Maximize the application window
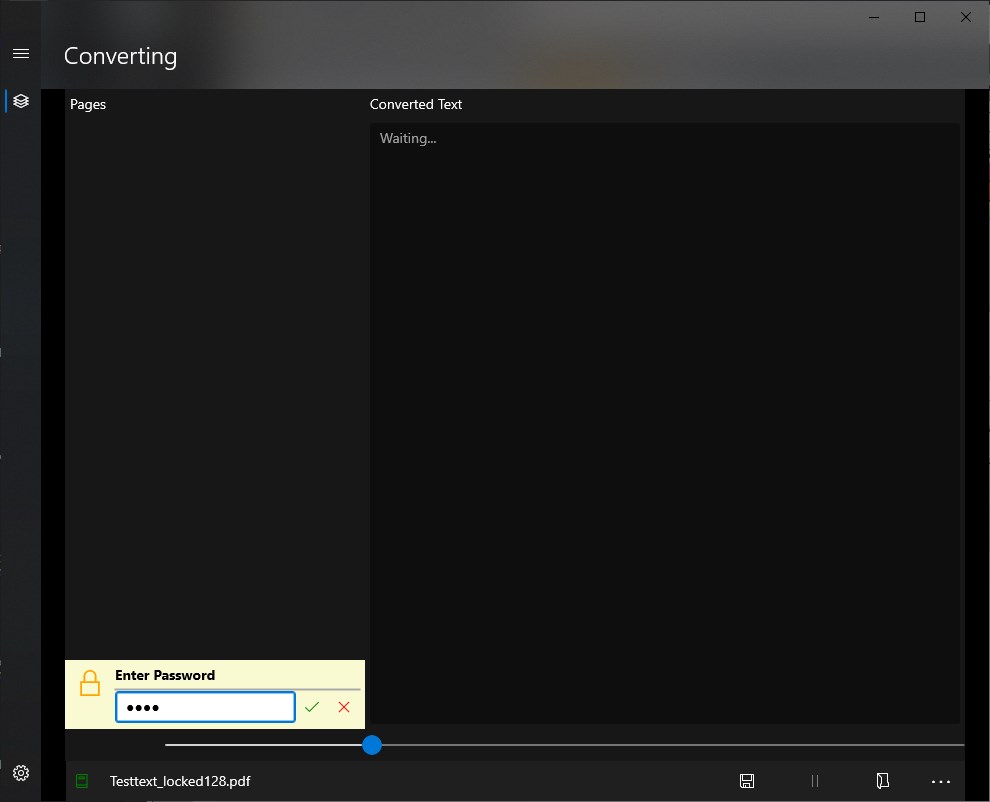The height and width of the screenshot is (802, 990). (x=920, y=17)
